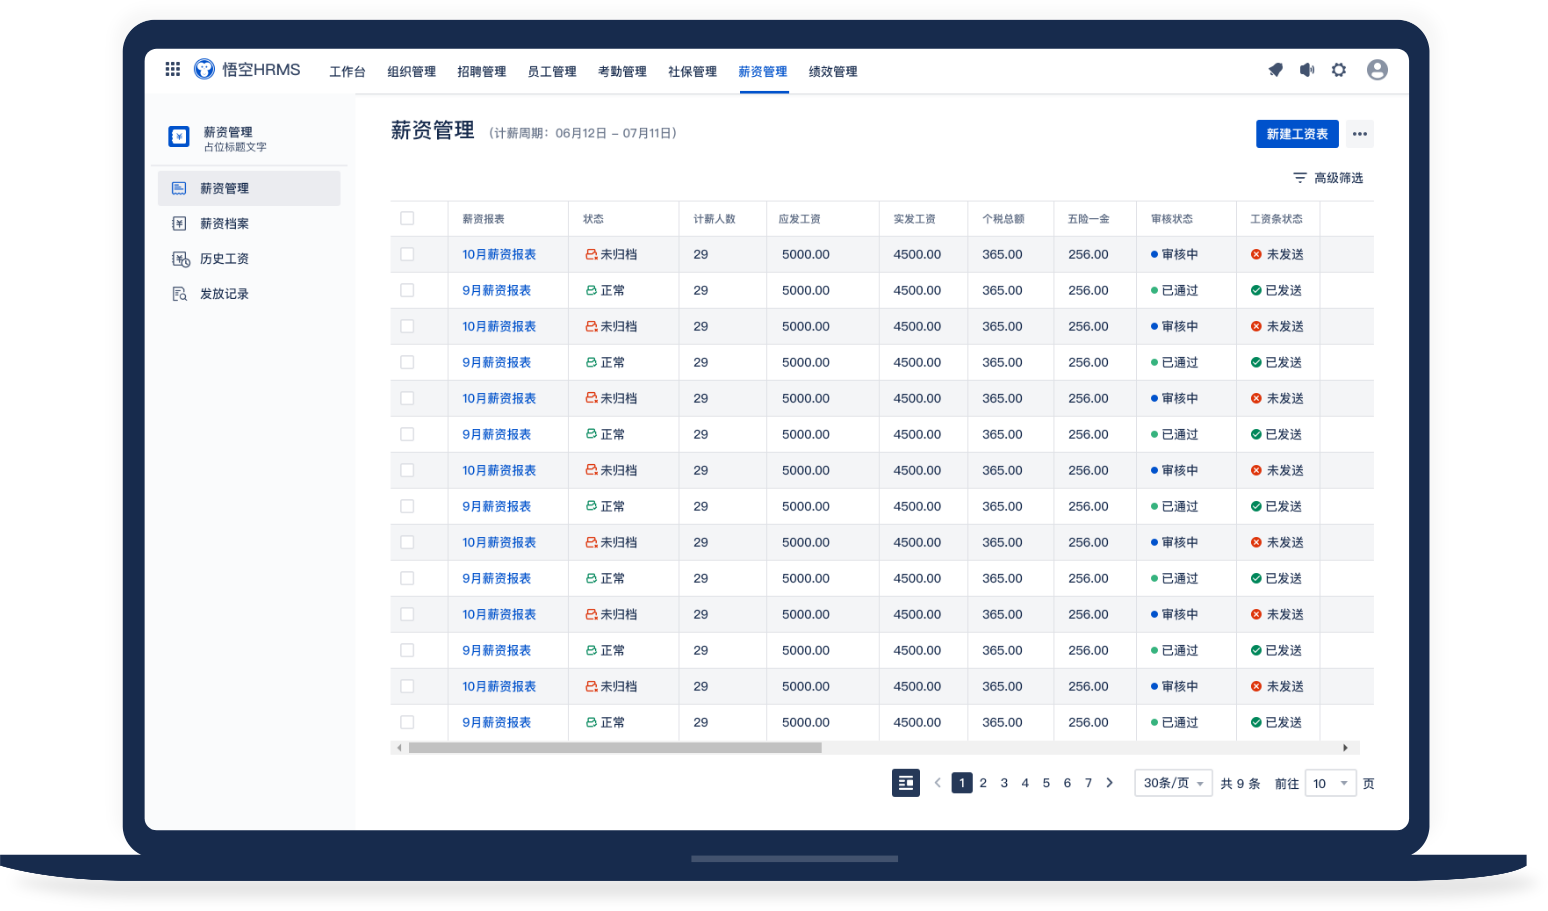Click the 发放记录 sidebar icon
Screen dimensions: 1548x911
(x=180, y=294)
